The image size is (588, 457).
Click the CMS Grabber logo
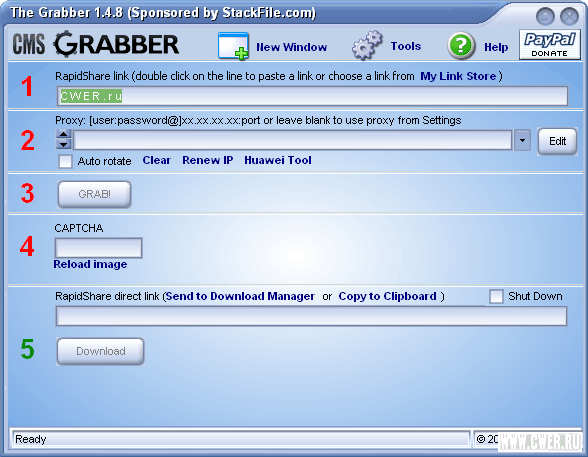point(96,44)
